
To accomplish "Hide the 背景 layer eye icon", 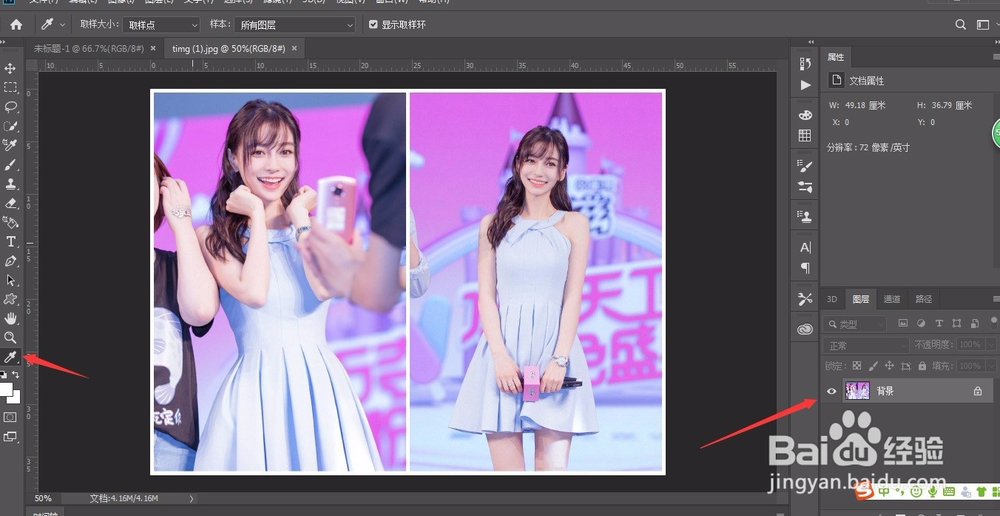I will [831, 391].
